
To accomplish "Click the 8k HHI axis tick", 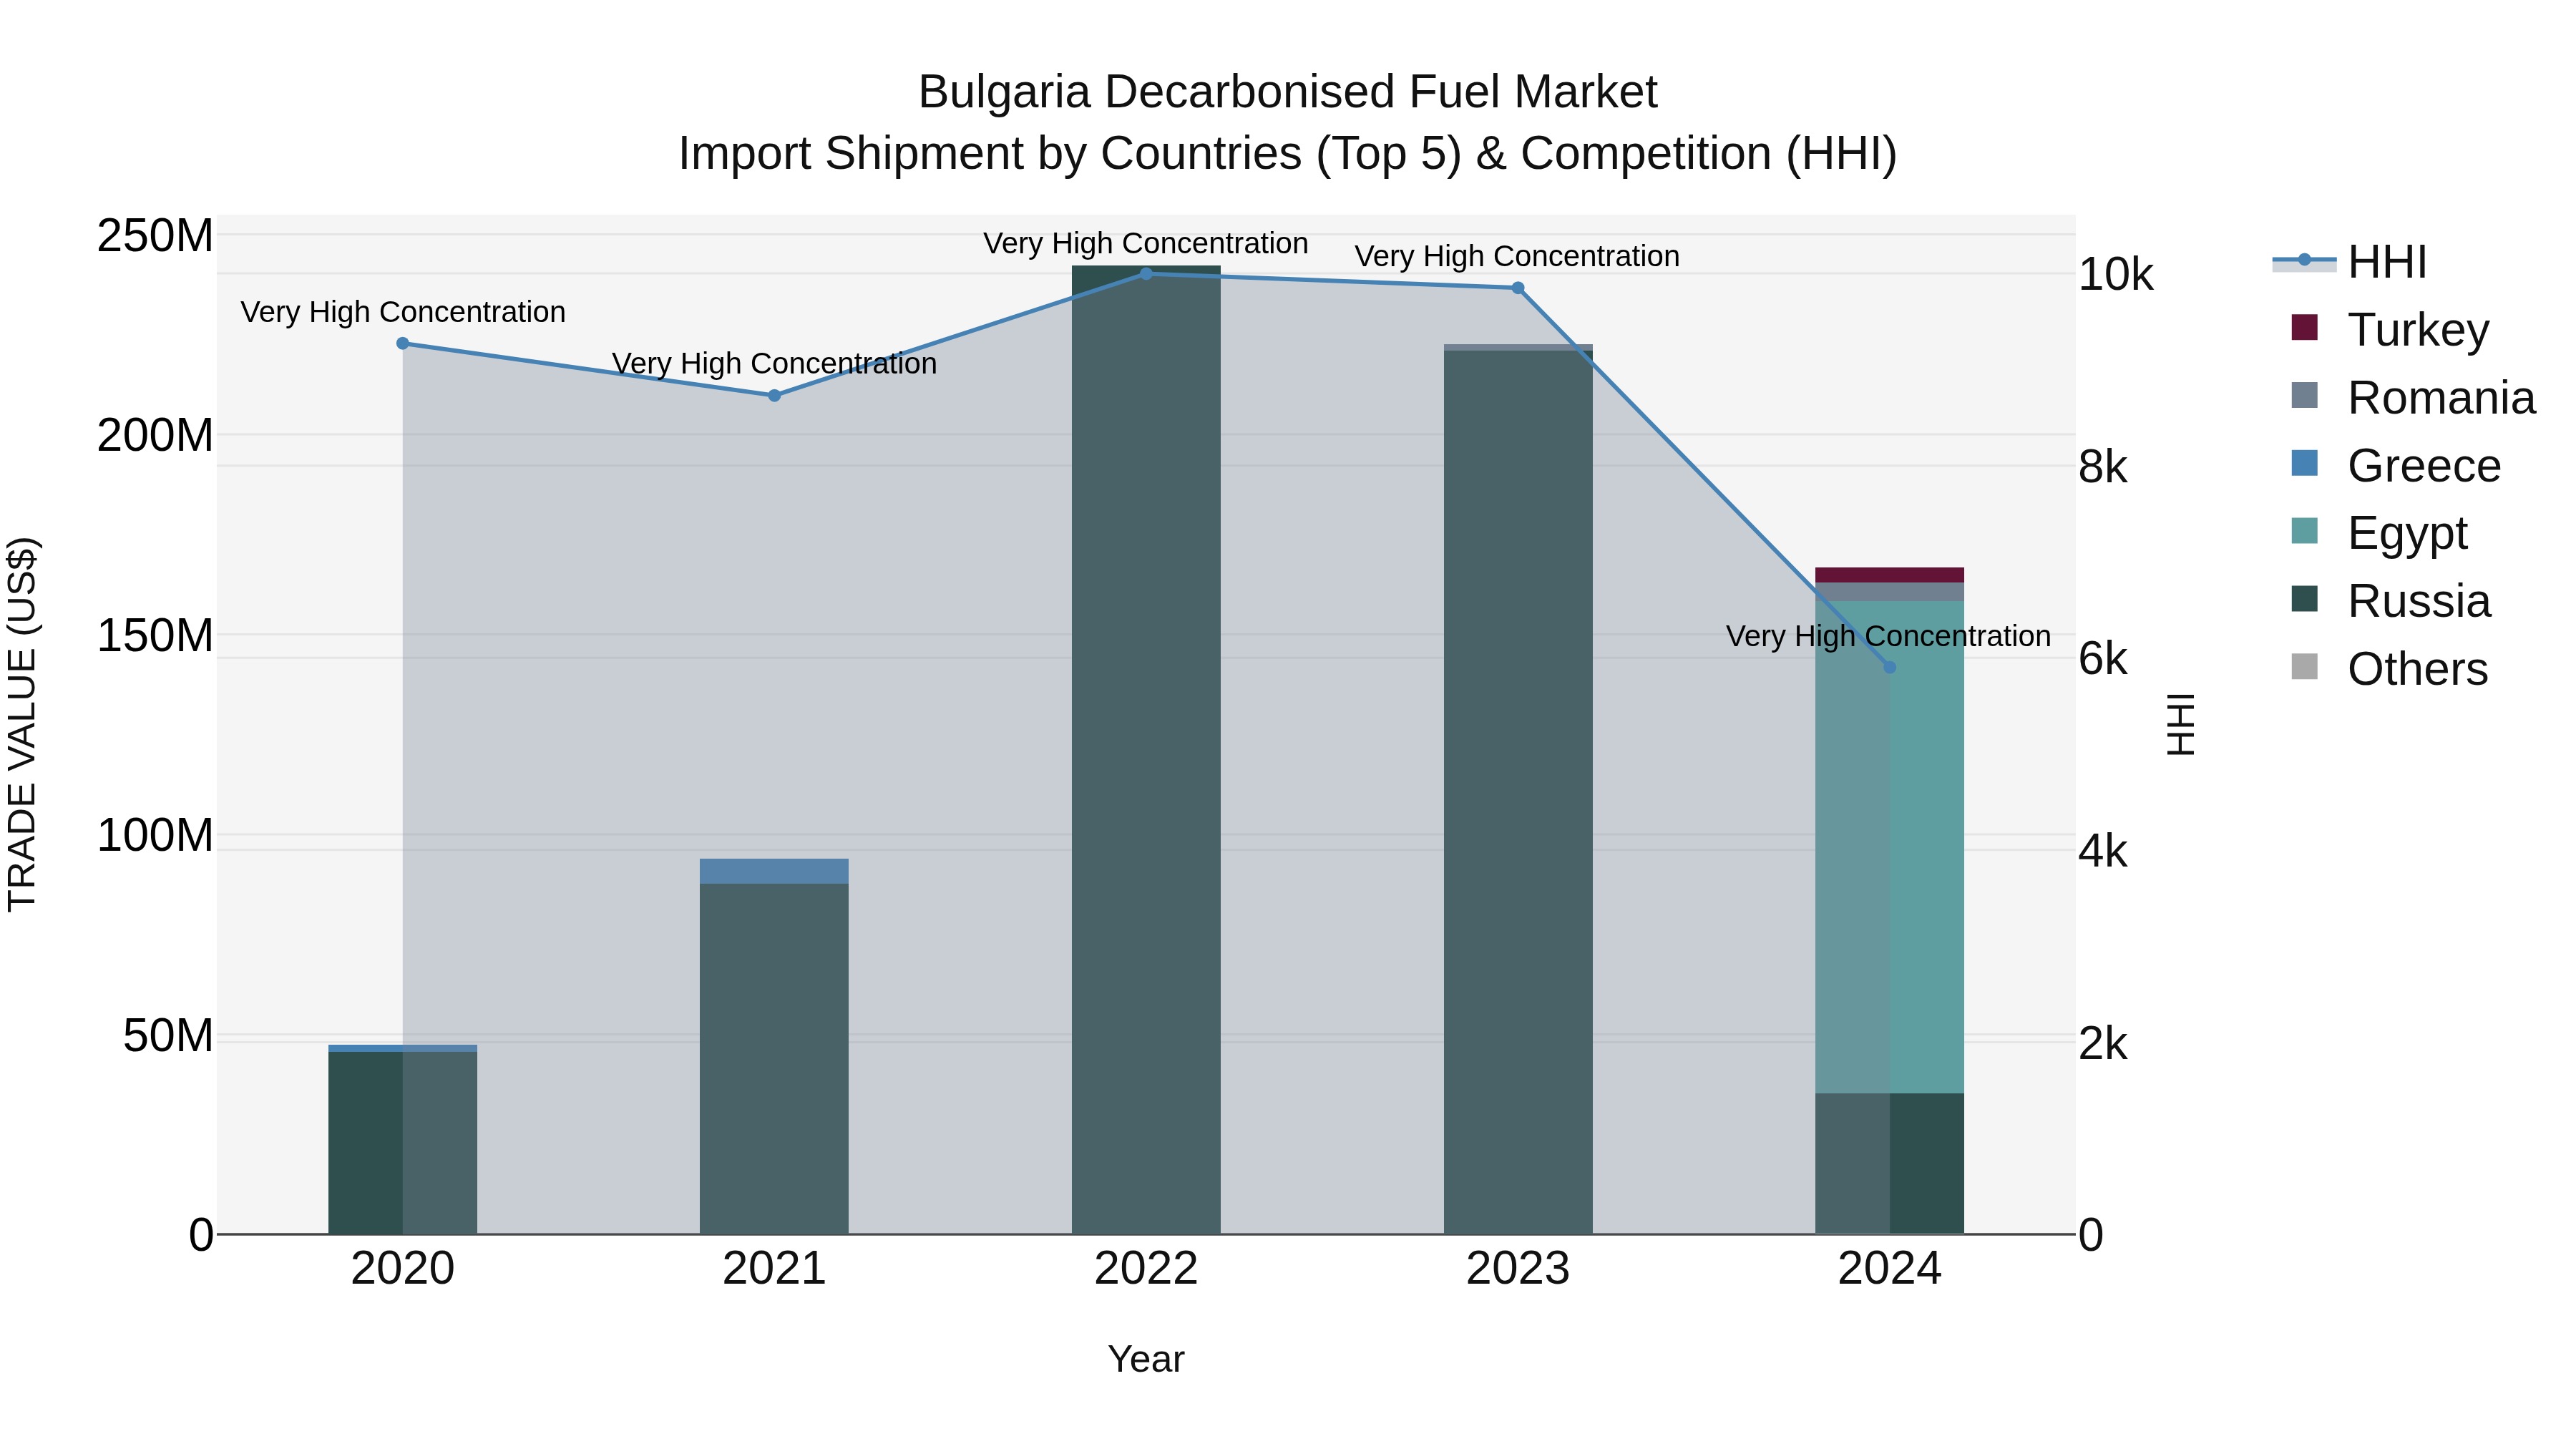I will pyautogui.click(x=2103, y=467).
